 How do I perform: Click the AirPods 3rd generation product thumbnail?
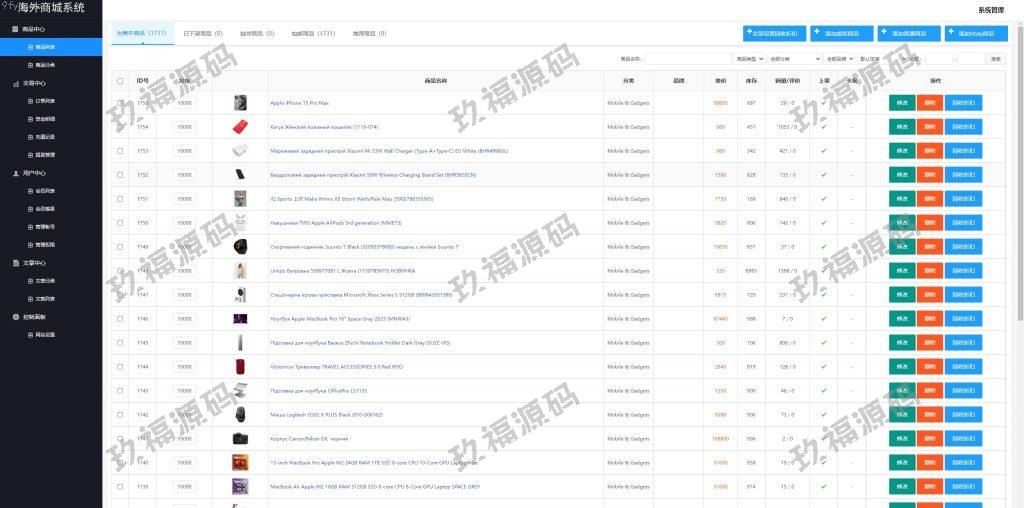[240, 223]
